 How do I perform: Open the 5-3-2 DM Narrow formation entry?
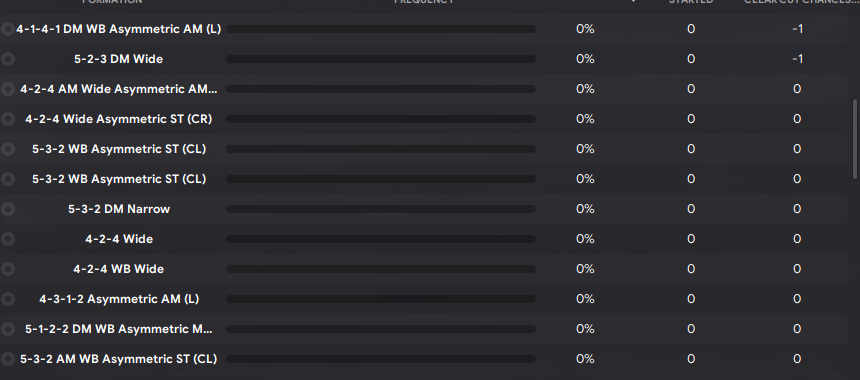(x=119, y=209)
